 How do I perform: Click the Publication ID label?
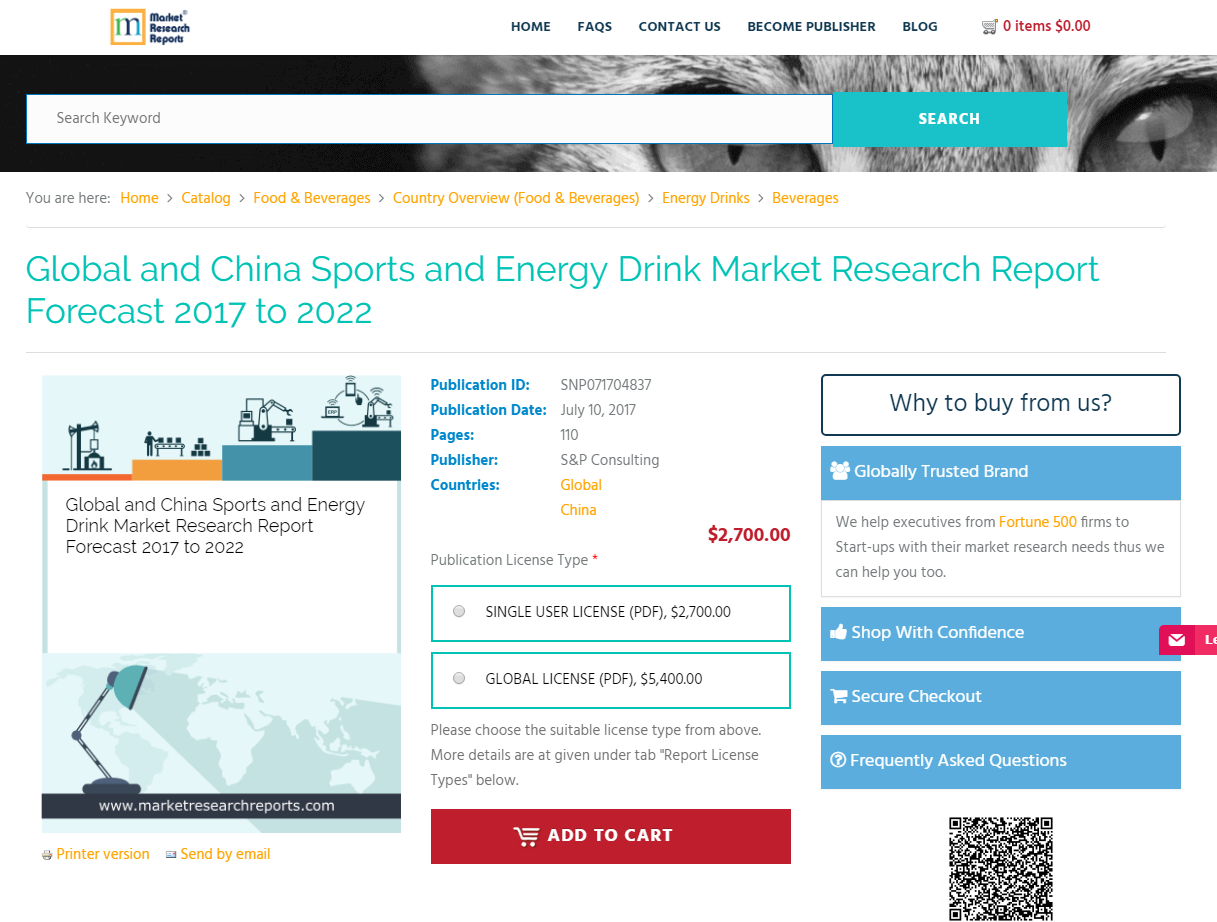(x=480, y=385)
